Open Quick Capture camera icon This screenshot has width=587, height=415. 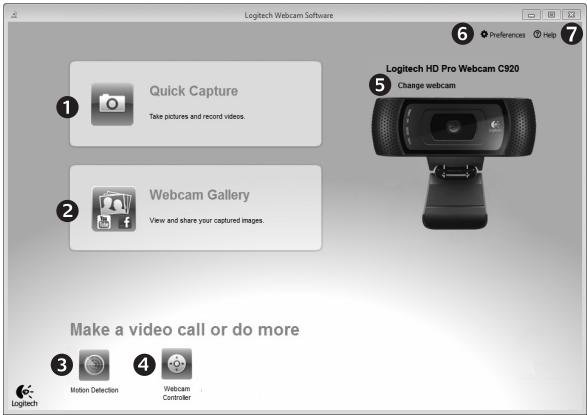[112, 104]
